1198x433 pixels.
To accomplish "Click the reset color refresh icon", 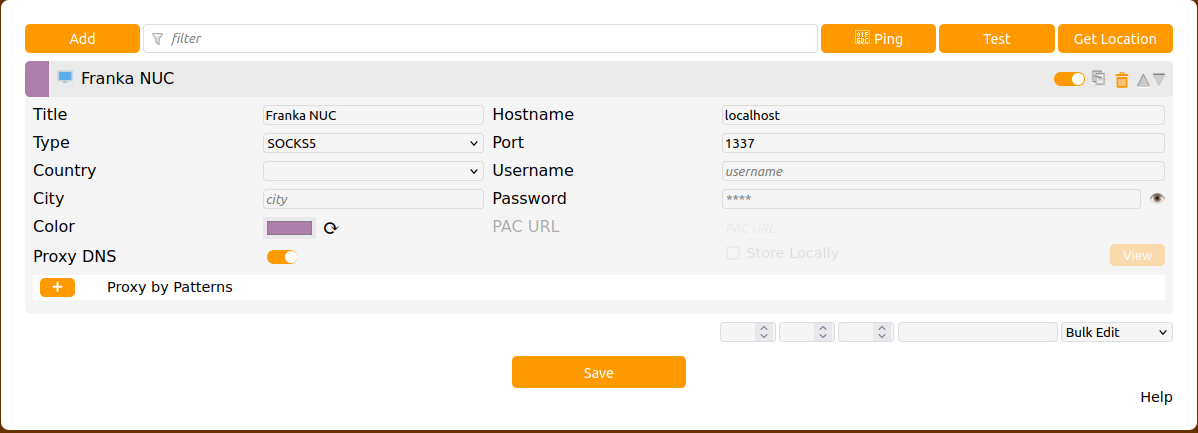I will coord(331,228).
